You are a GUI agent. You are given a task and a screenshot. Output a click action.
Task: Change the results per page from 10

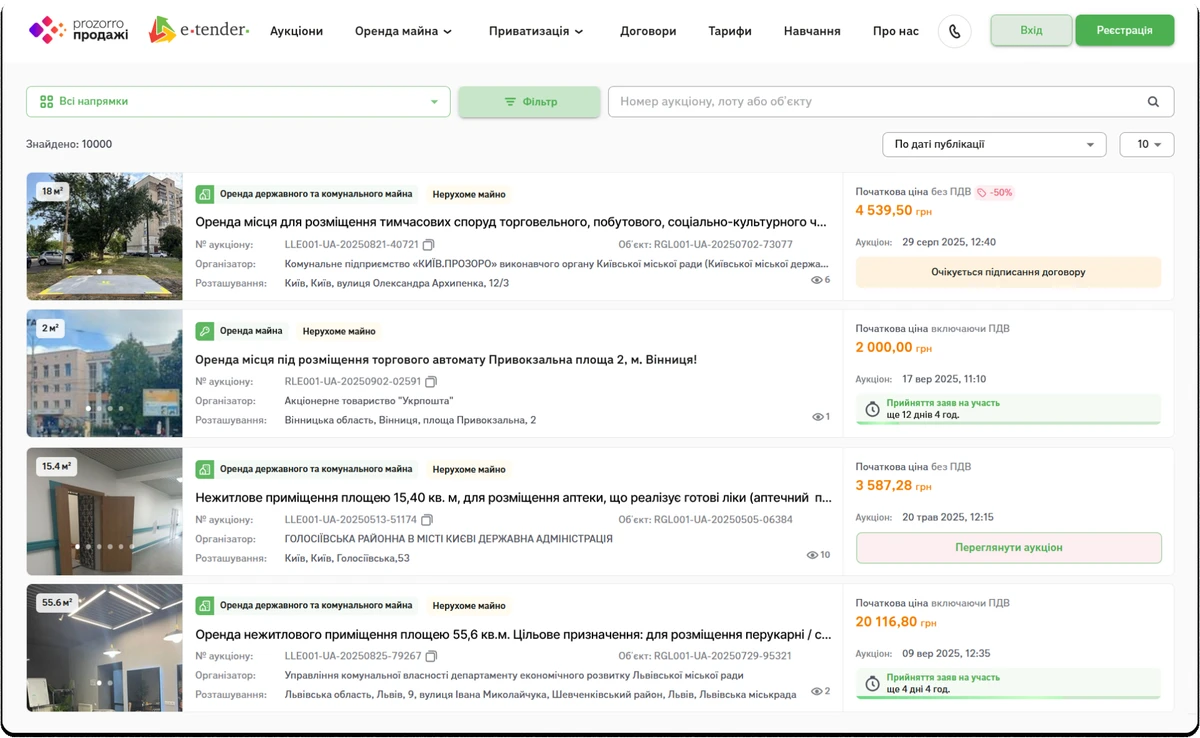[1146, 145]
